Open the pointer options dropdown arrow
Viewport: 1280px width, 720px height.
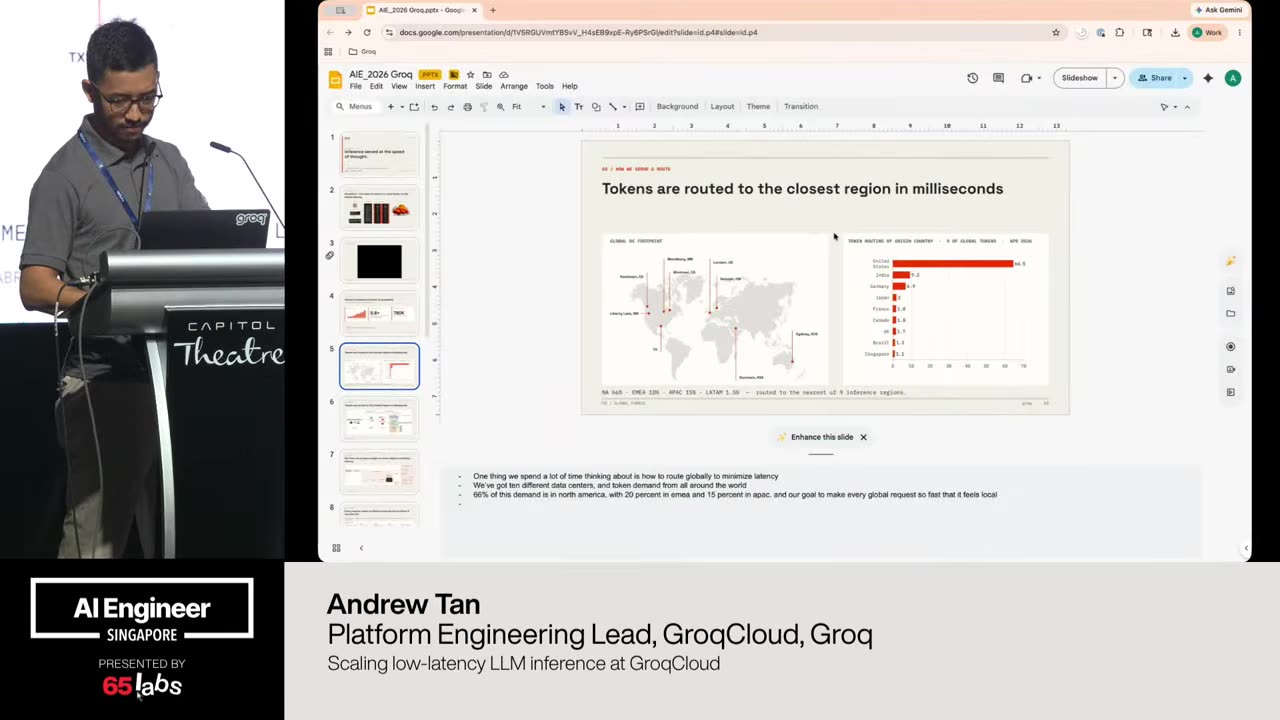coord(1175,107)
